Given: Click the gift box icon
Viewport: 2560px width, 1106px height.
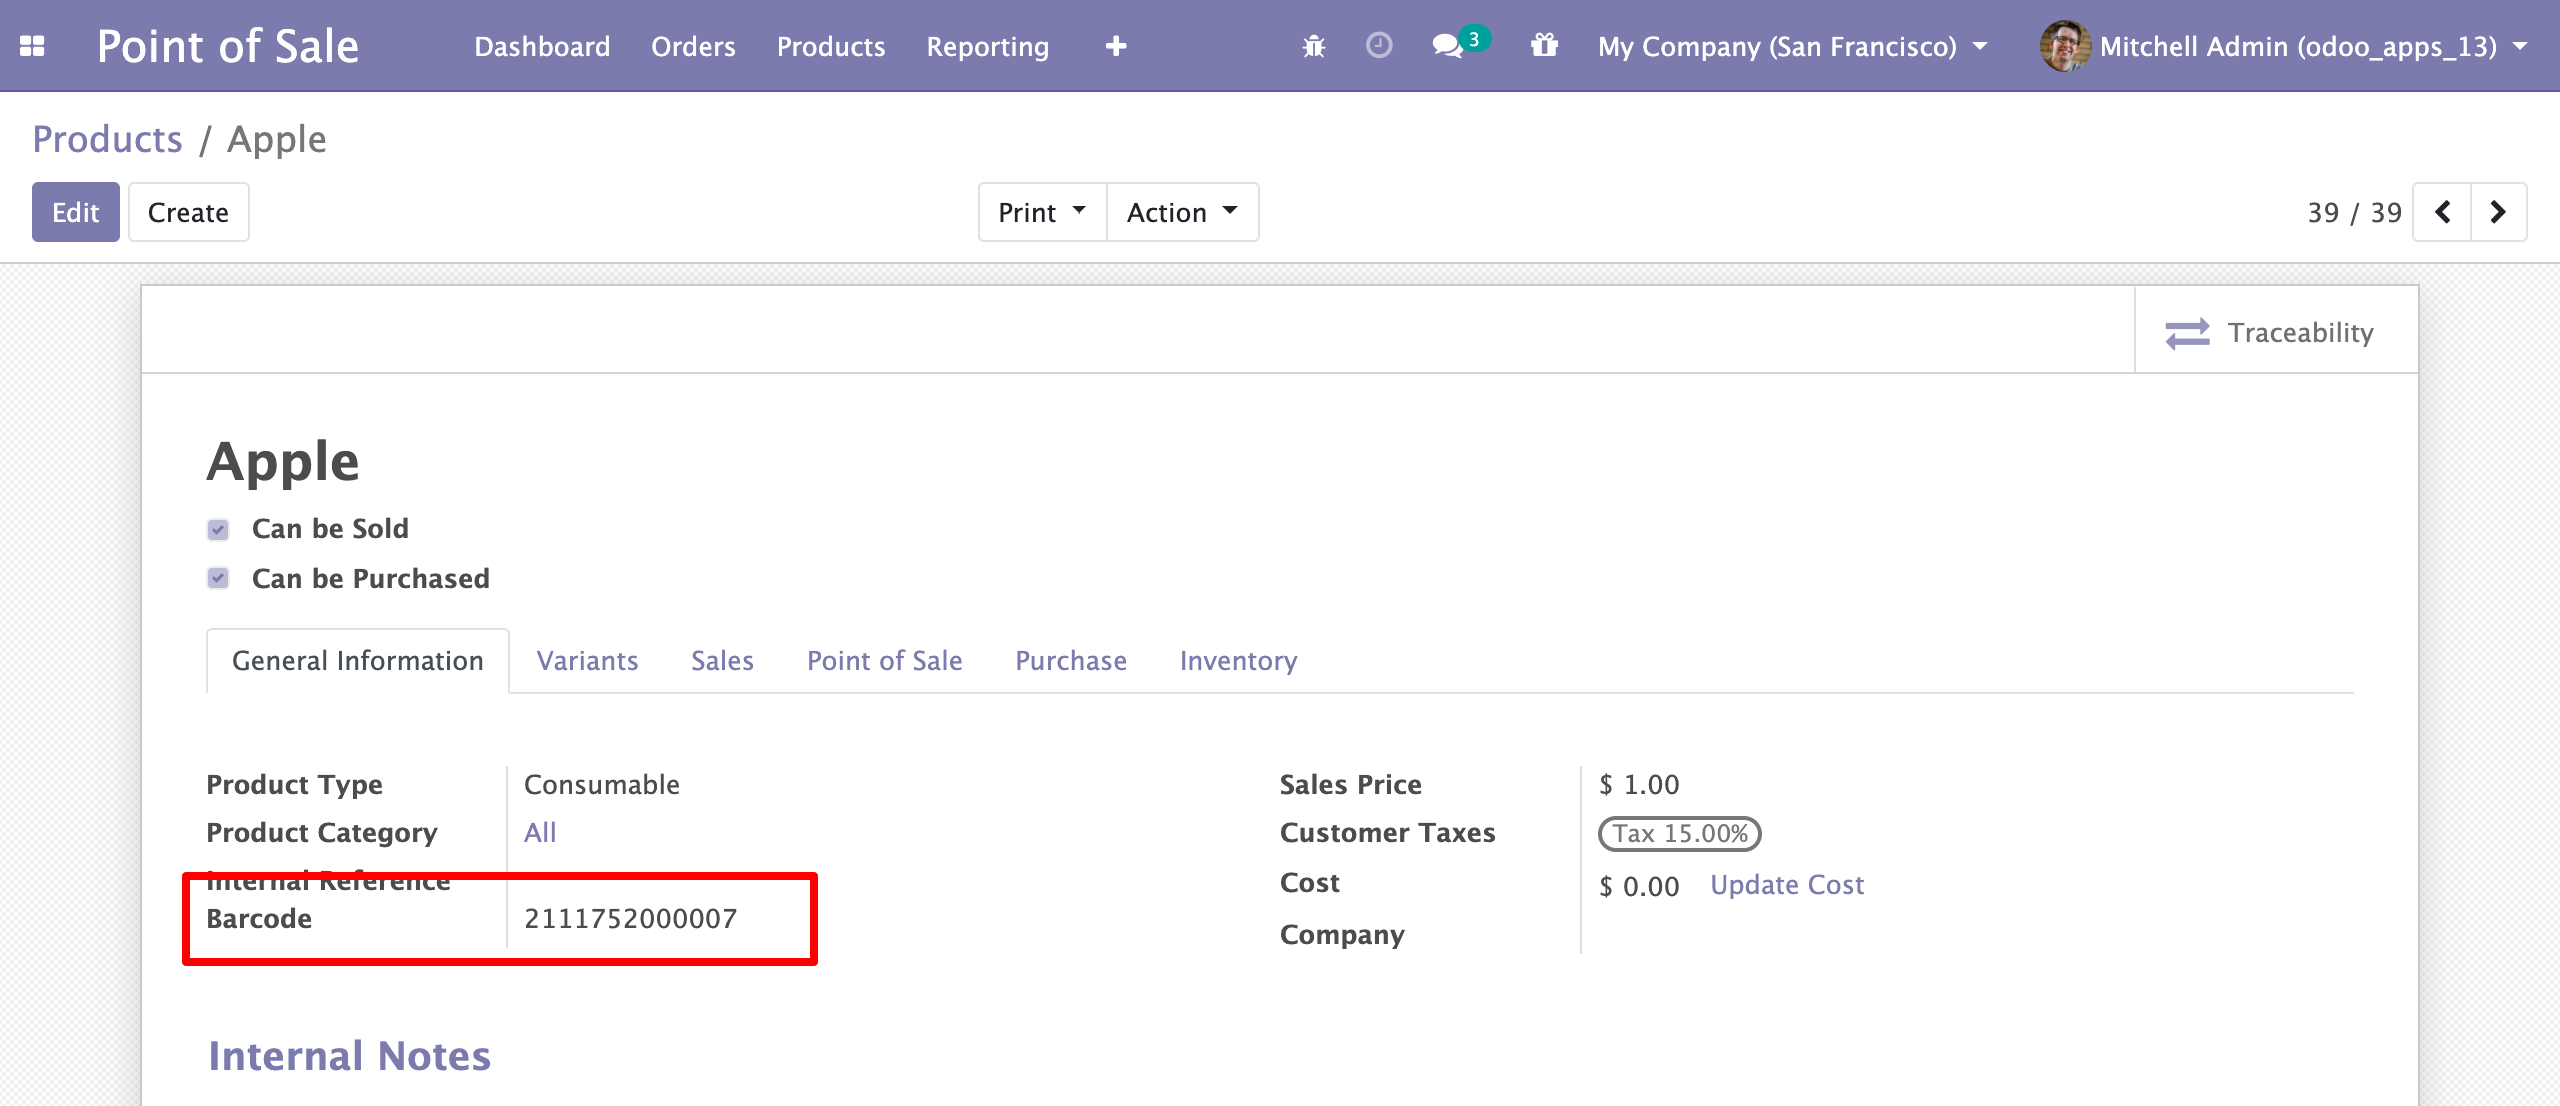Looking at the screenshot, I should point(1544,46).
